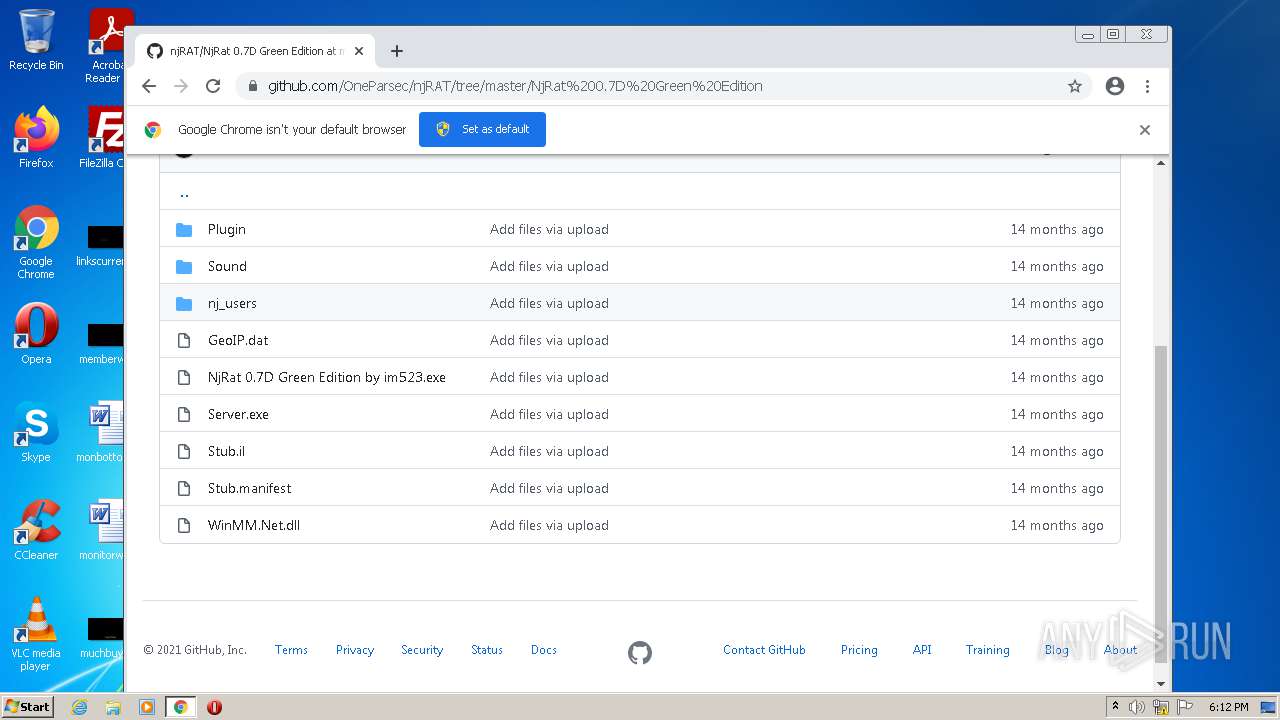1280x720 pixels.
Task: Open Training footer link
Action: [x=988, y=650]
